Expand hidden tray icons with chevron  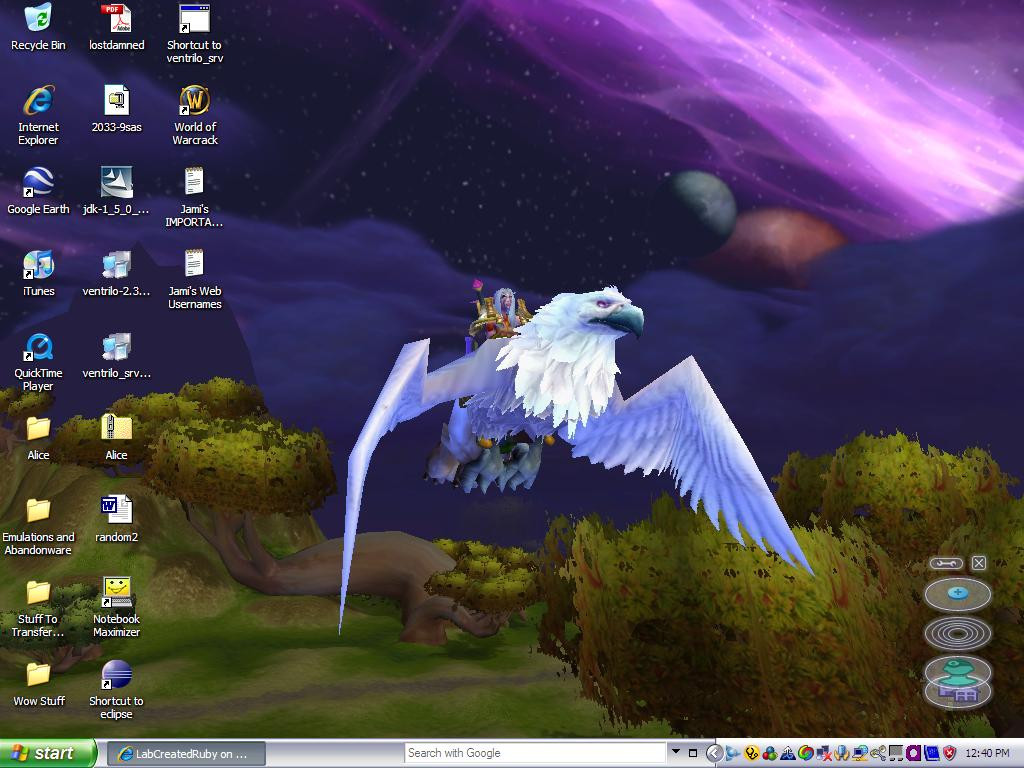pos(714,753)
